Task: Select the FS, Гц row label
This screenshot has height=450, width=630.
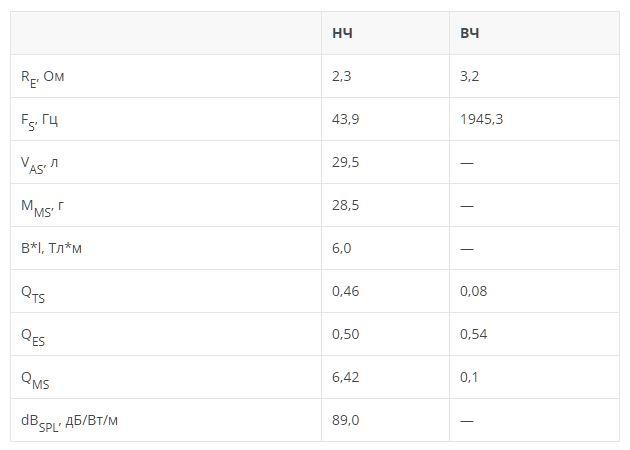Action: 39,121
